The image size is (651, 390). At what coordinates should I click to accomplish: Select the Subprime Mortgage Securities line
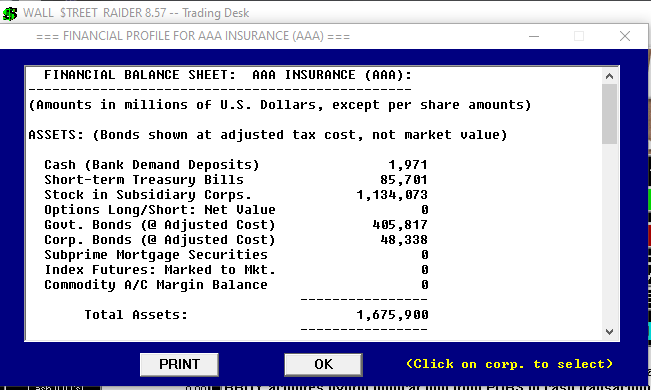click(x=236, y=255)
